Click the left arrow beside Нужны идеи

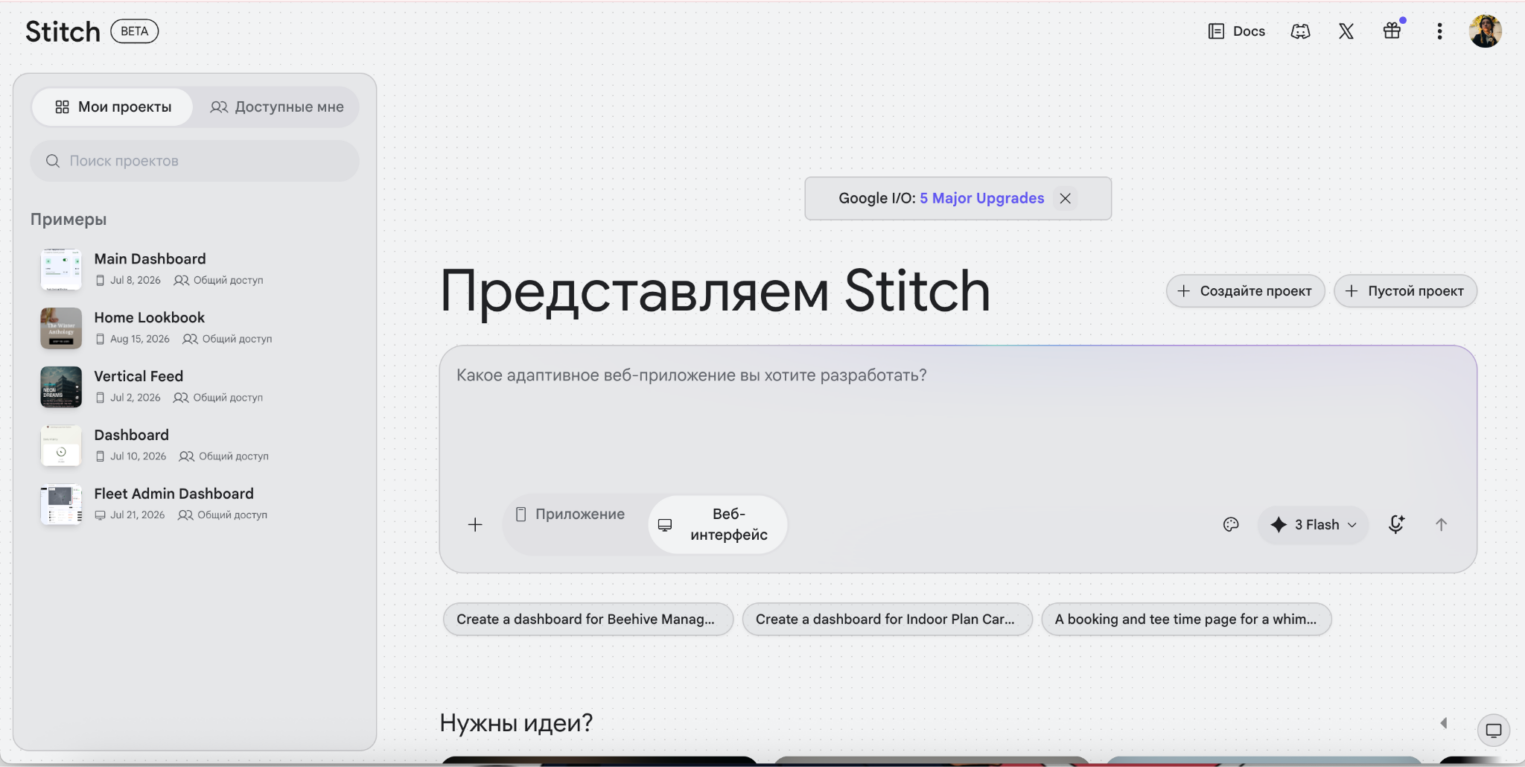pos(1443,723)
